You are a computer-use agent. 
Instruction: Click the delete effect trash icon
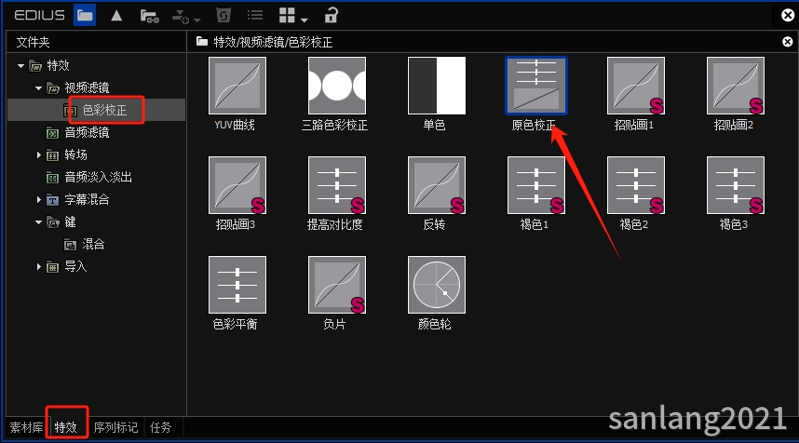[223, 16]
